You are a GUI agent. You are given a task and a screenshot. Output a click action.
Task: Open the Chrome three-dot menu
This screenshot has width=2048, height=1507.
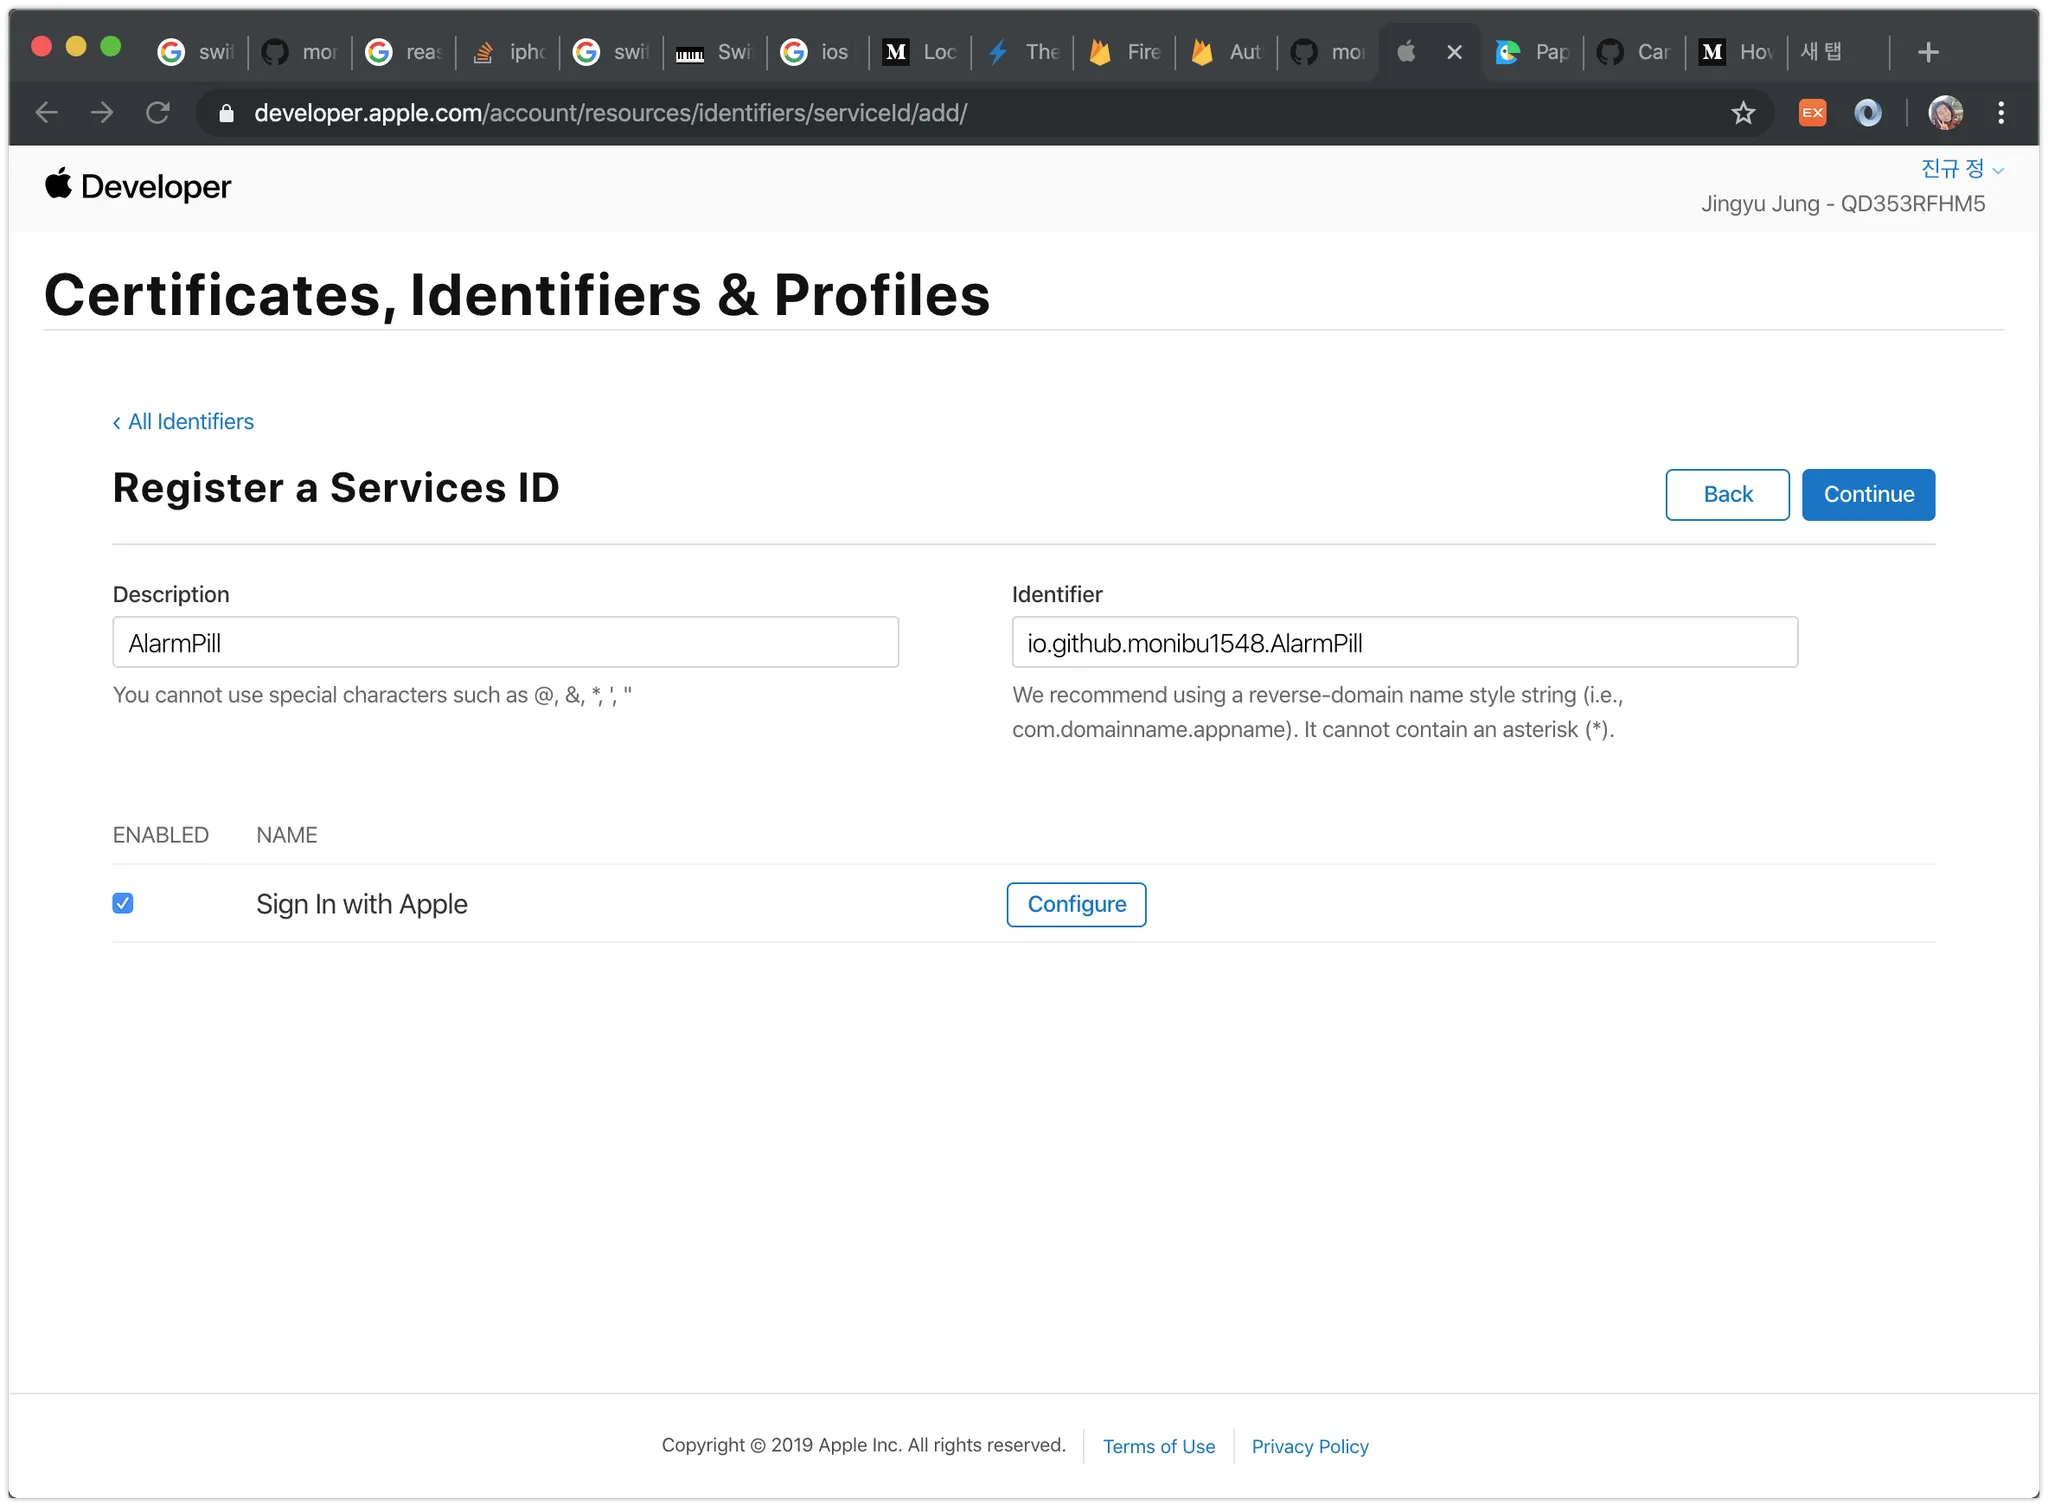[x=2001, y=113]
